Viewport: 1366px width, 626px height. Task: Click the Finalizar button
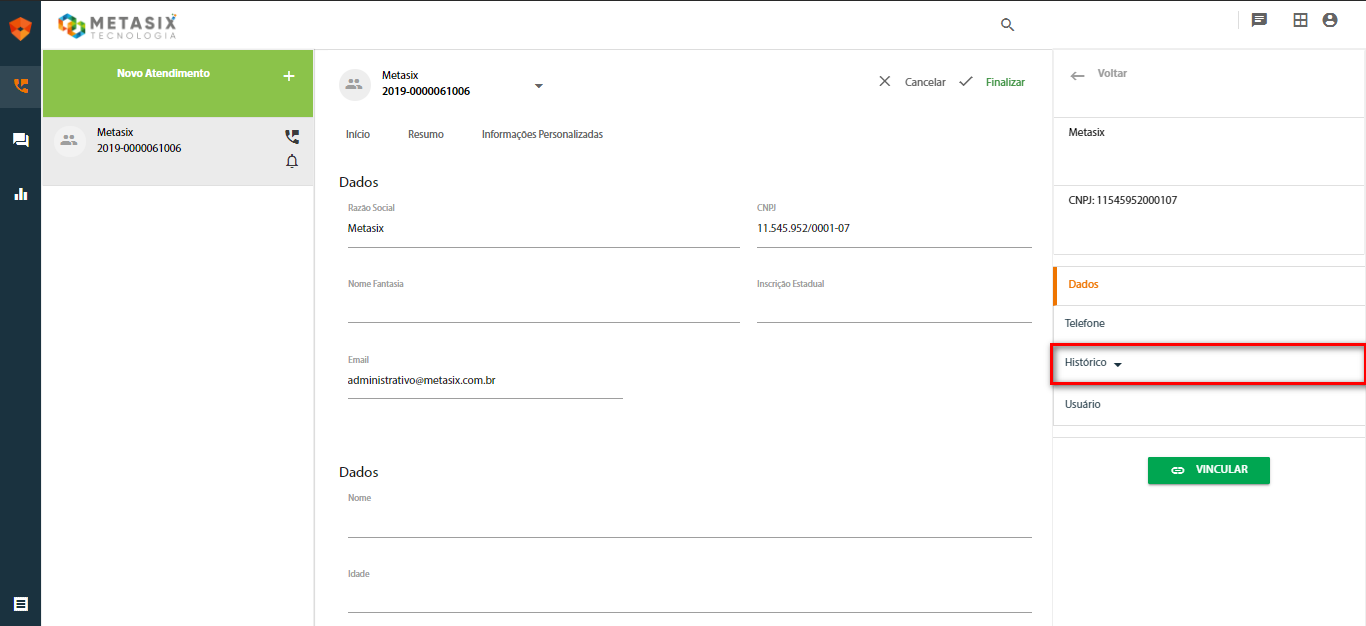point(1005,82)
